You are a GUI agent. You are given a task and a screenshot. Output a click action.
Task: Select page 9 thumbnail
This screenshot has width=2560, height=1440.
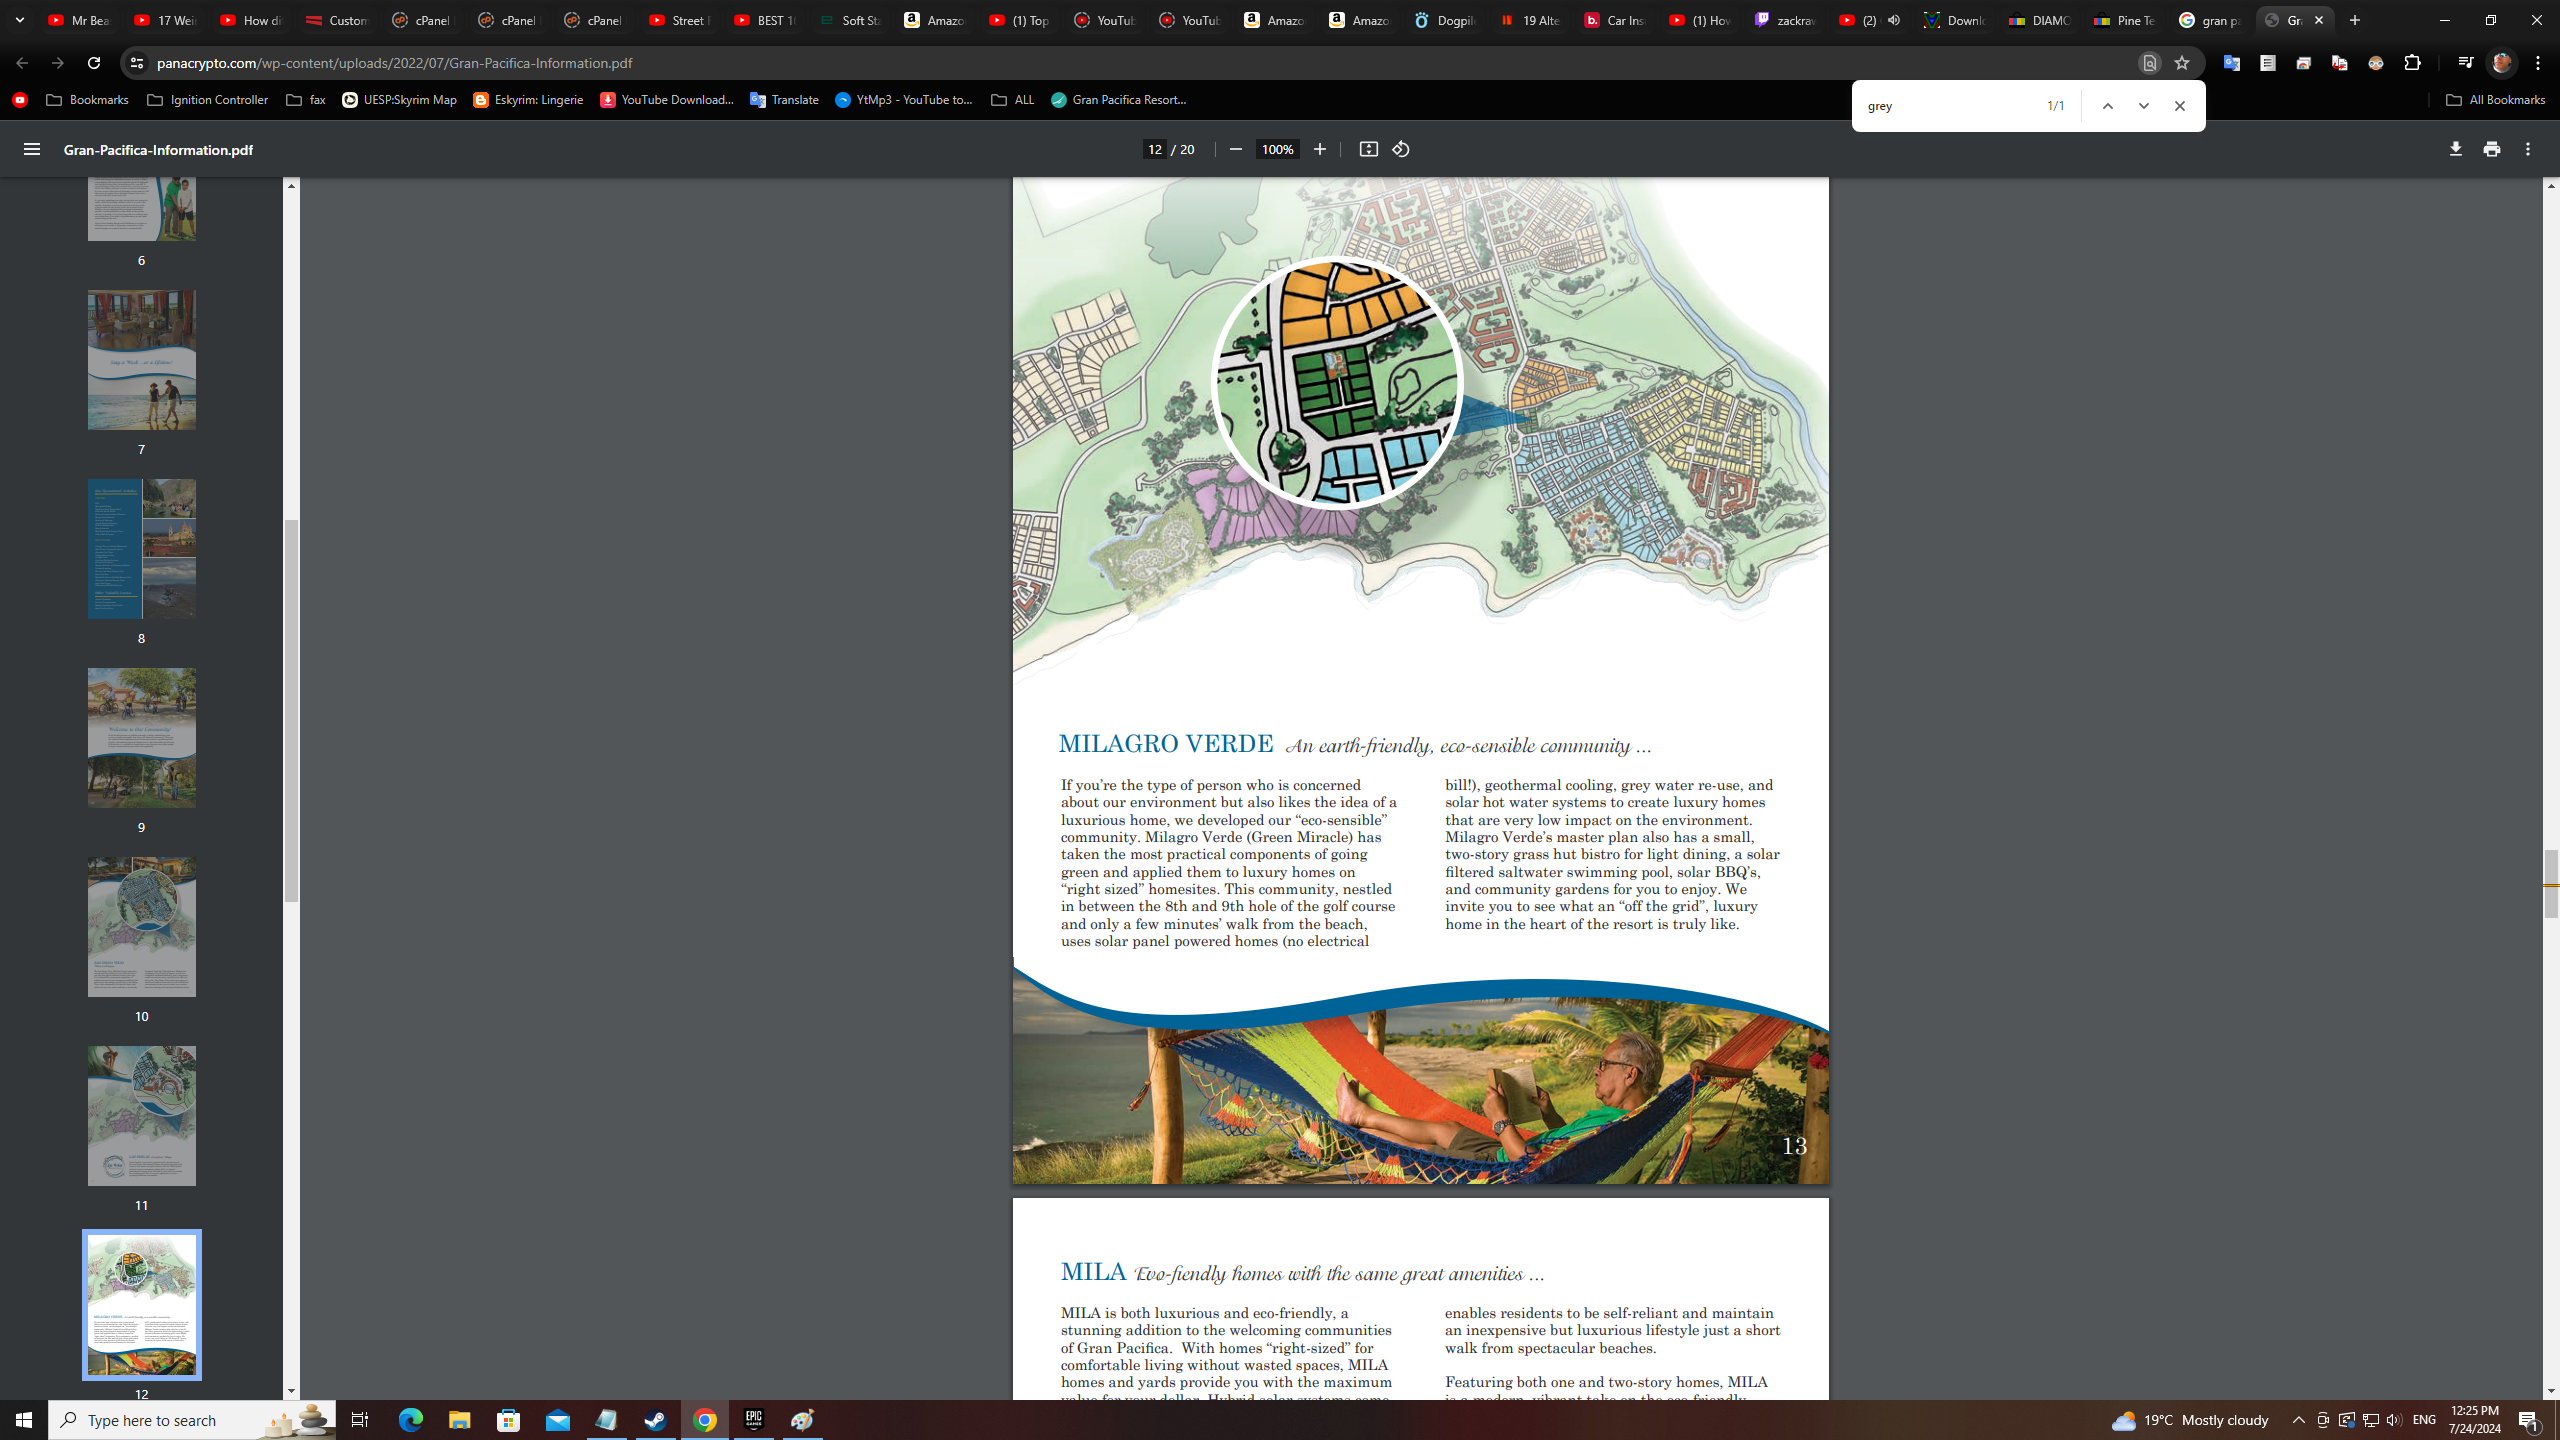(141, 738)
